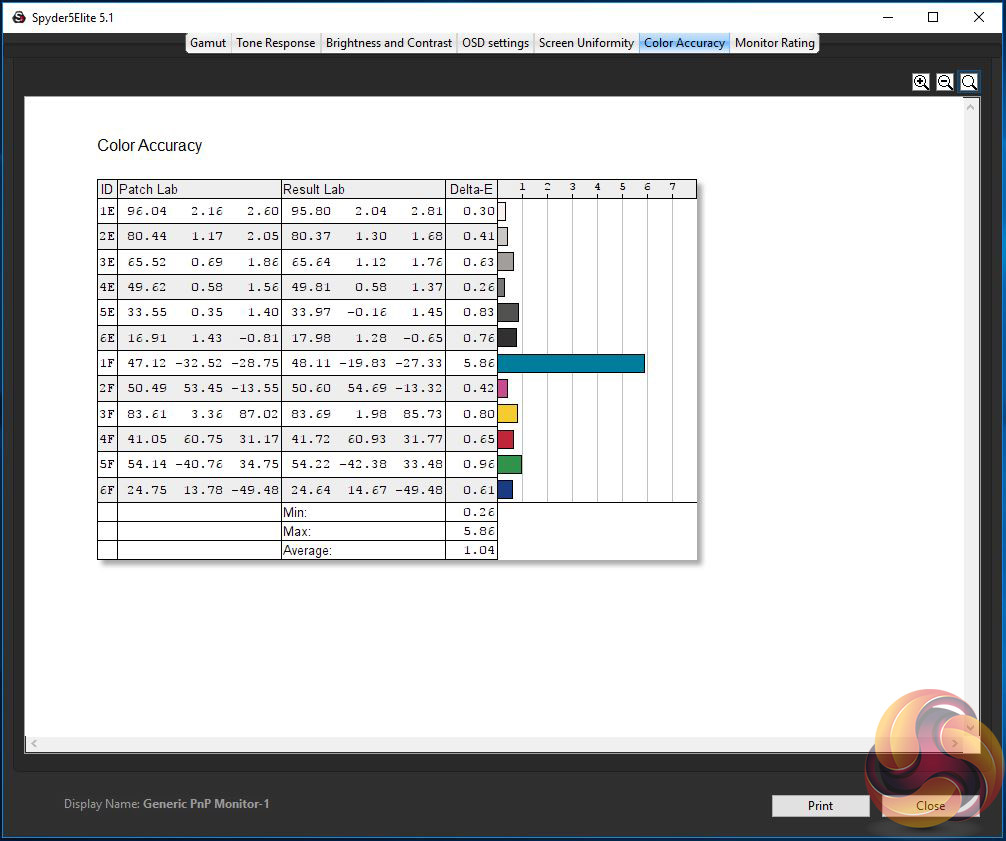The height and width of the screenshot is (841, 1006).
Task: Click the zoom-to-fit magnifier icon
Action: coord(969,82)
